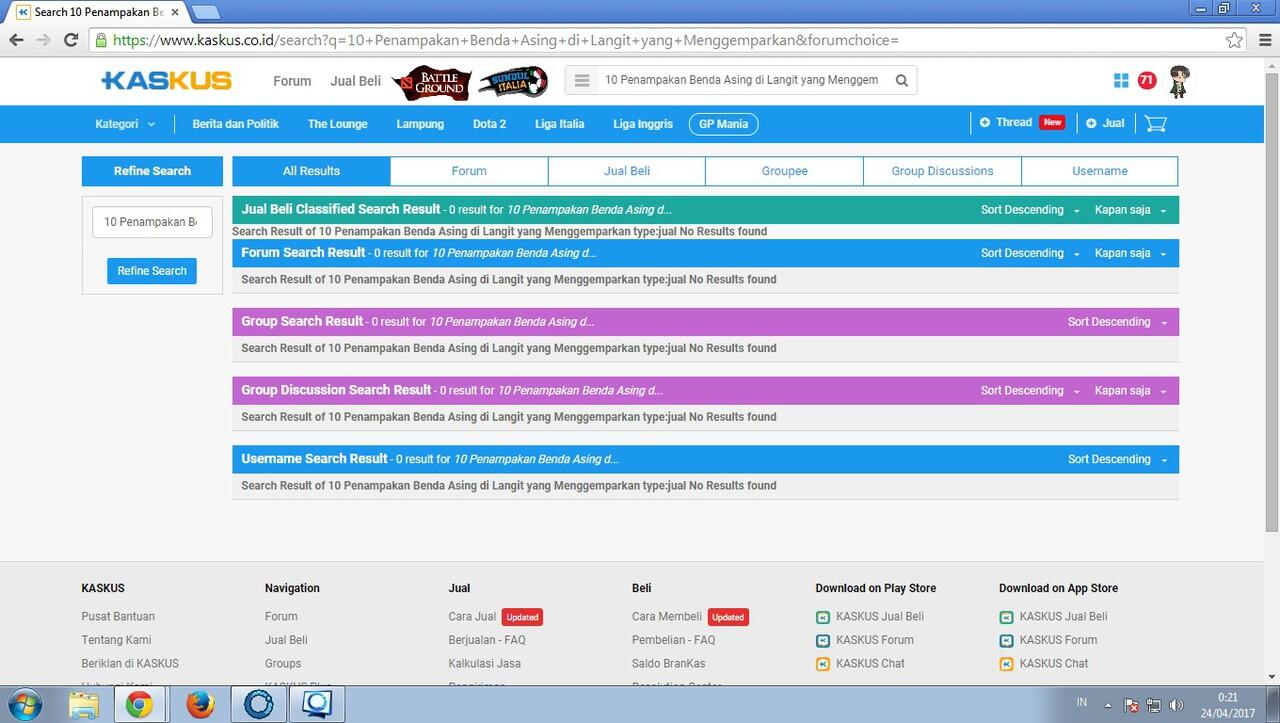Viewport: 1280px width, 723px height.
Task: Open the Lampung category link
Action: pyautogui.click(x=420, y=124)
